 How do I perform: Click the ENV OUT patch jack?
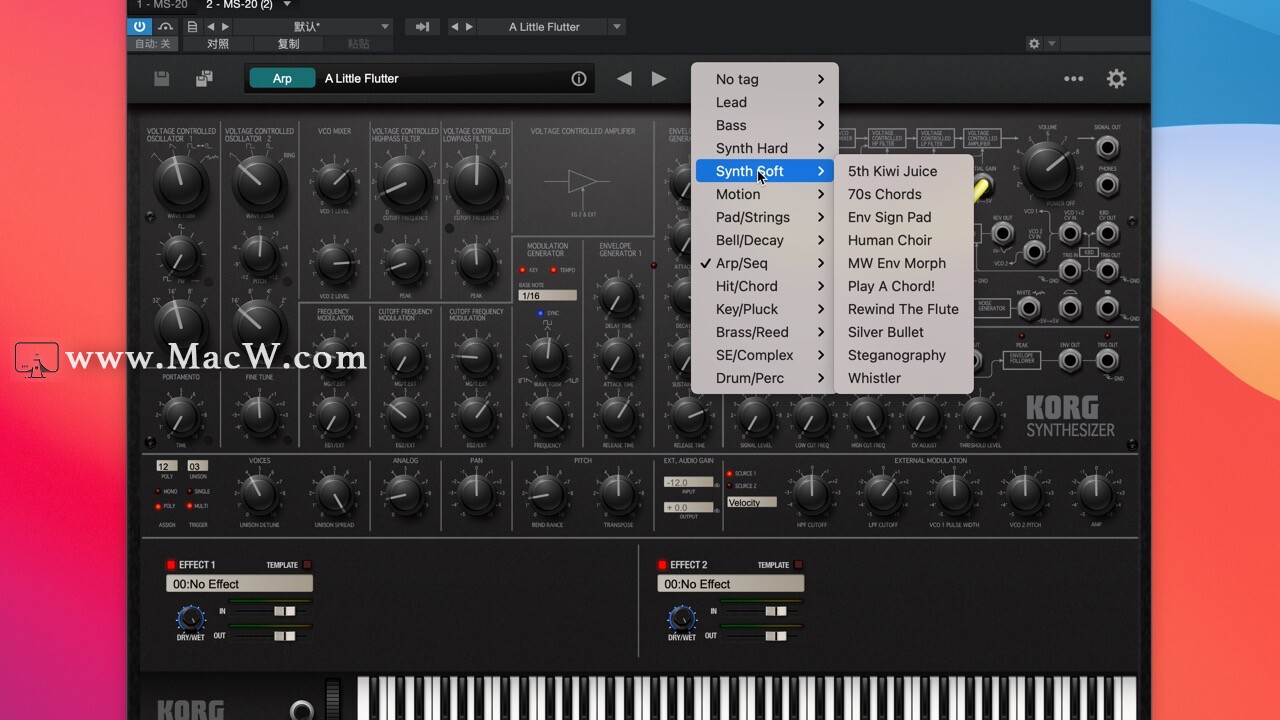point(1069,362)
